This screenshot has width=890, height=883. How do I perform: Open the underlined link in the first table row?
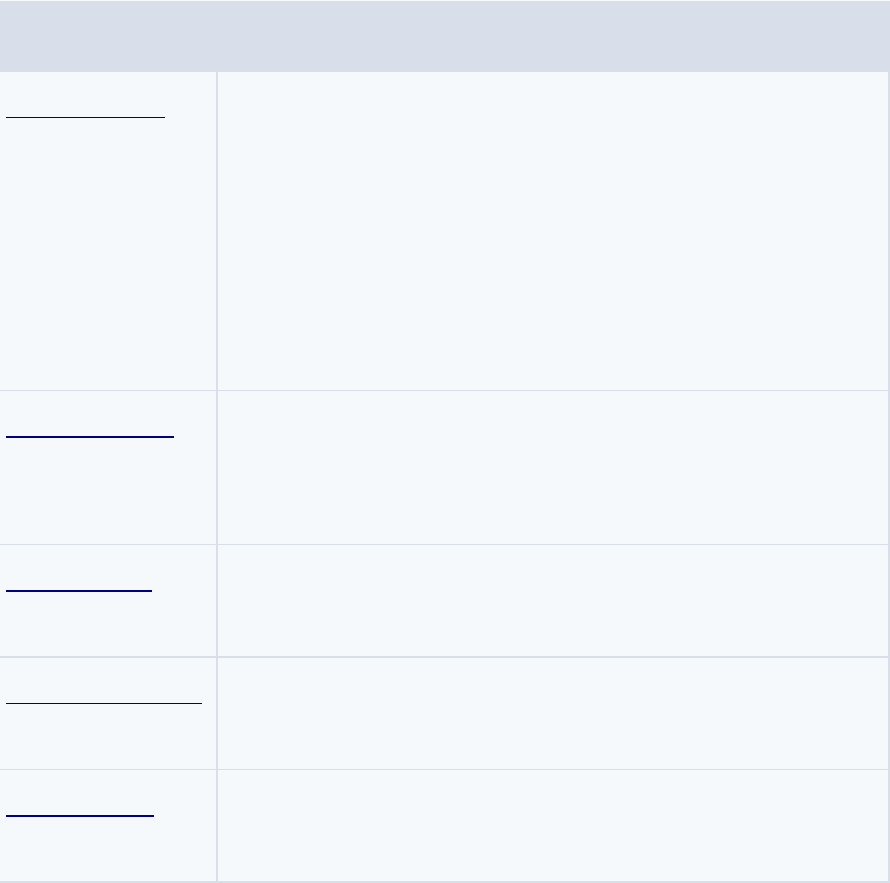tap(85, 117)
